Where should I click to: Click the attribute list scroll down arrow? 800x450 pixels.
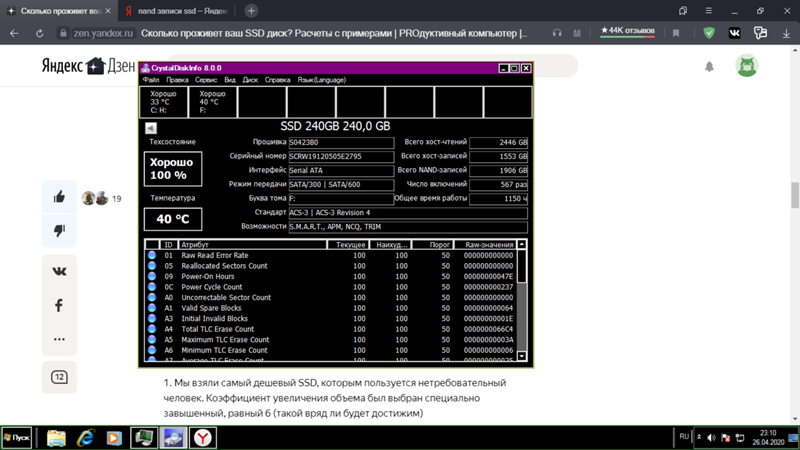[x=521, y=356]
